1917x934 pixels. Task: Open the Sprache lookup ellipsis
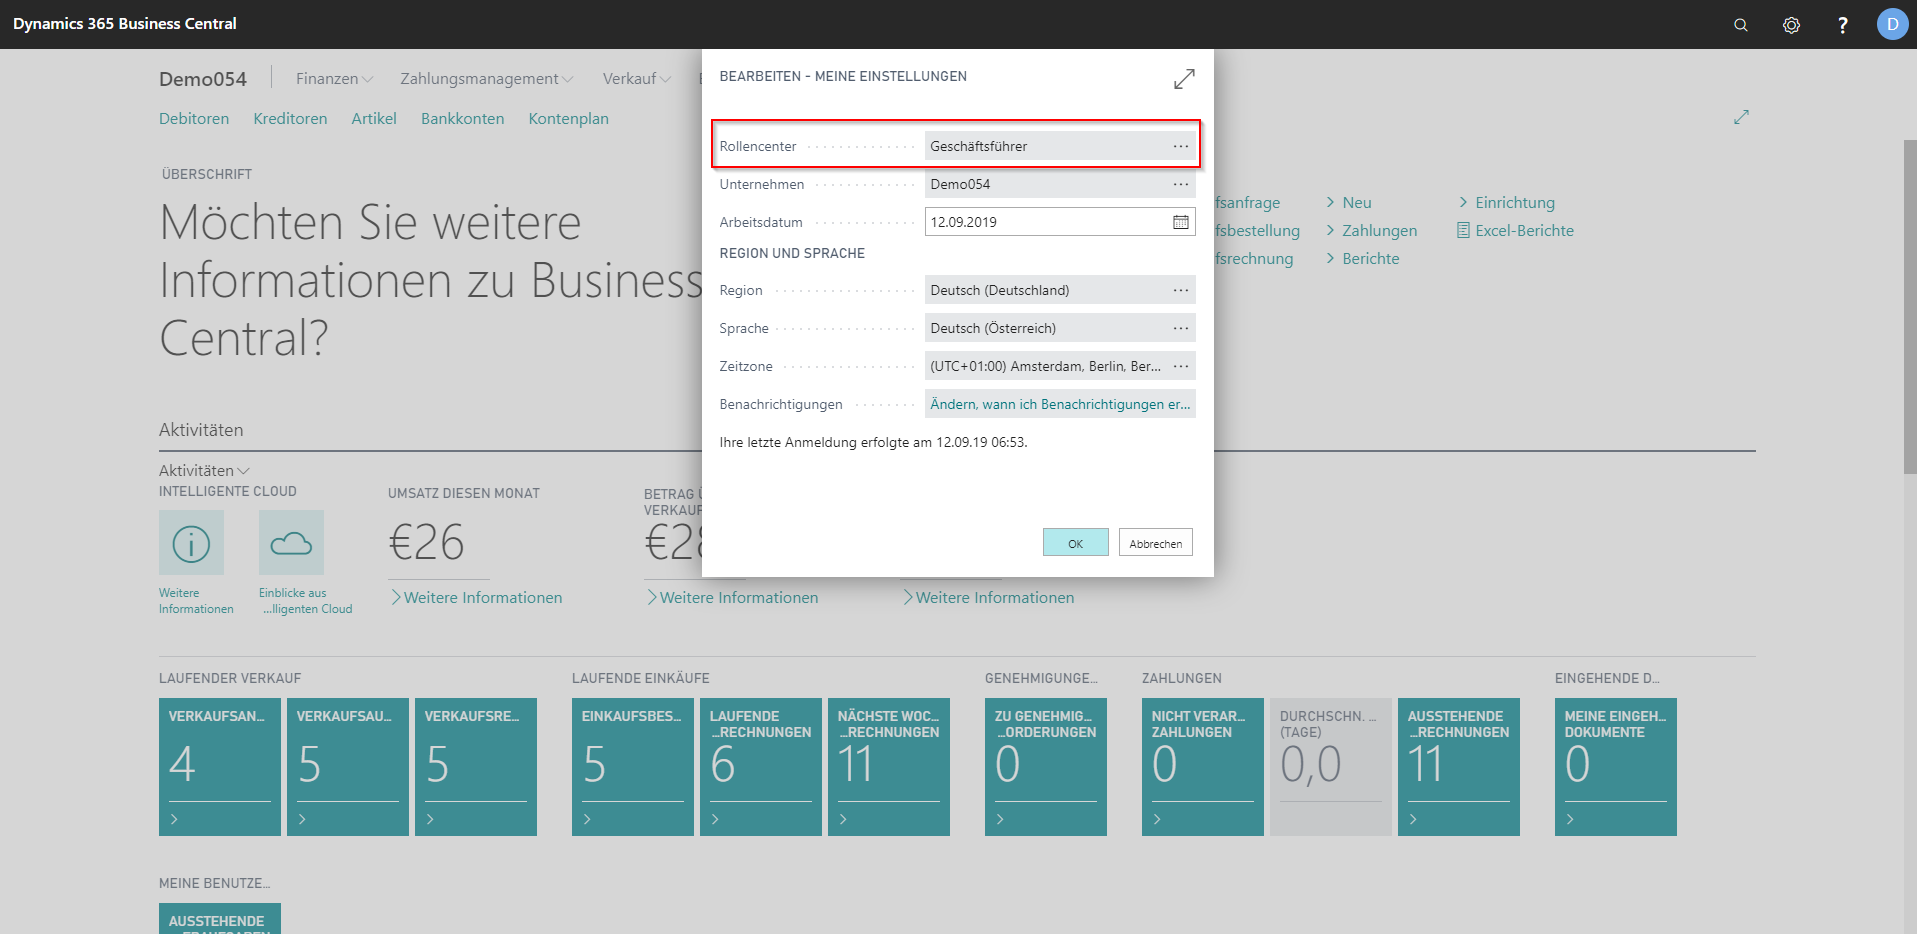pyautogui.click(x=1181, y=328)
